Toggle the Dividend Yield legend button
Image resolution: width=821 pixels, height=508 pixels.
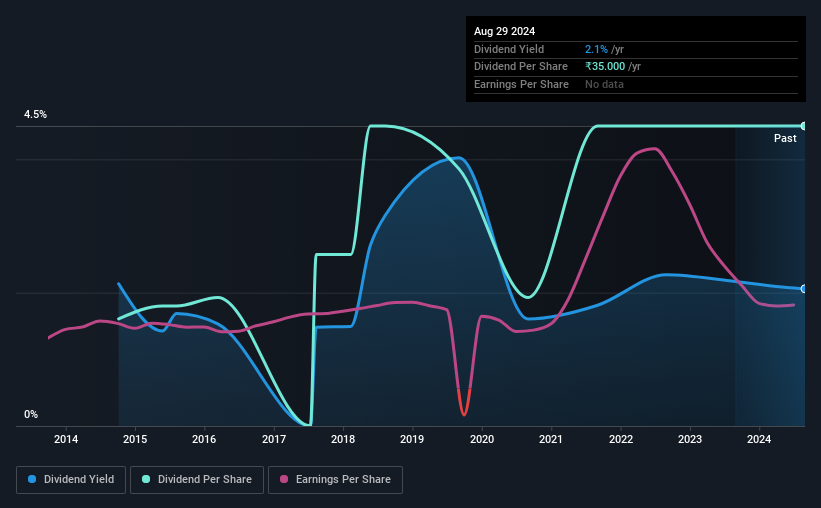pos(71,480)
